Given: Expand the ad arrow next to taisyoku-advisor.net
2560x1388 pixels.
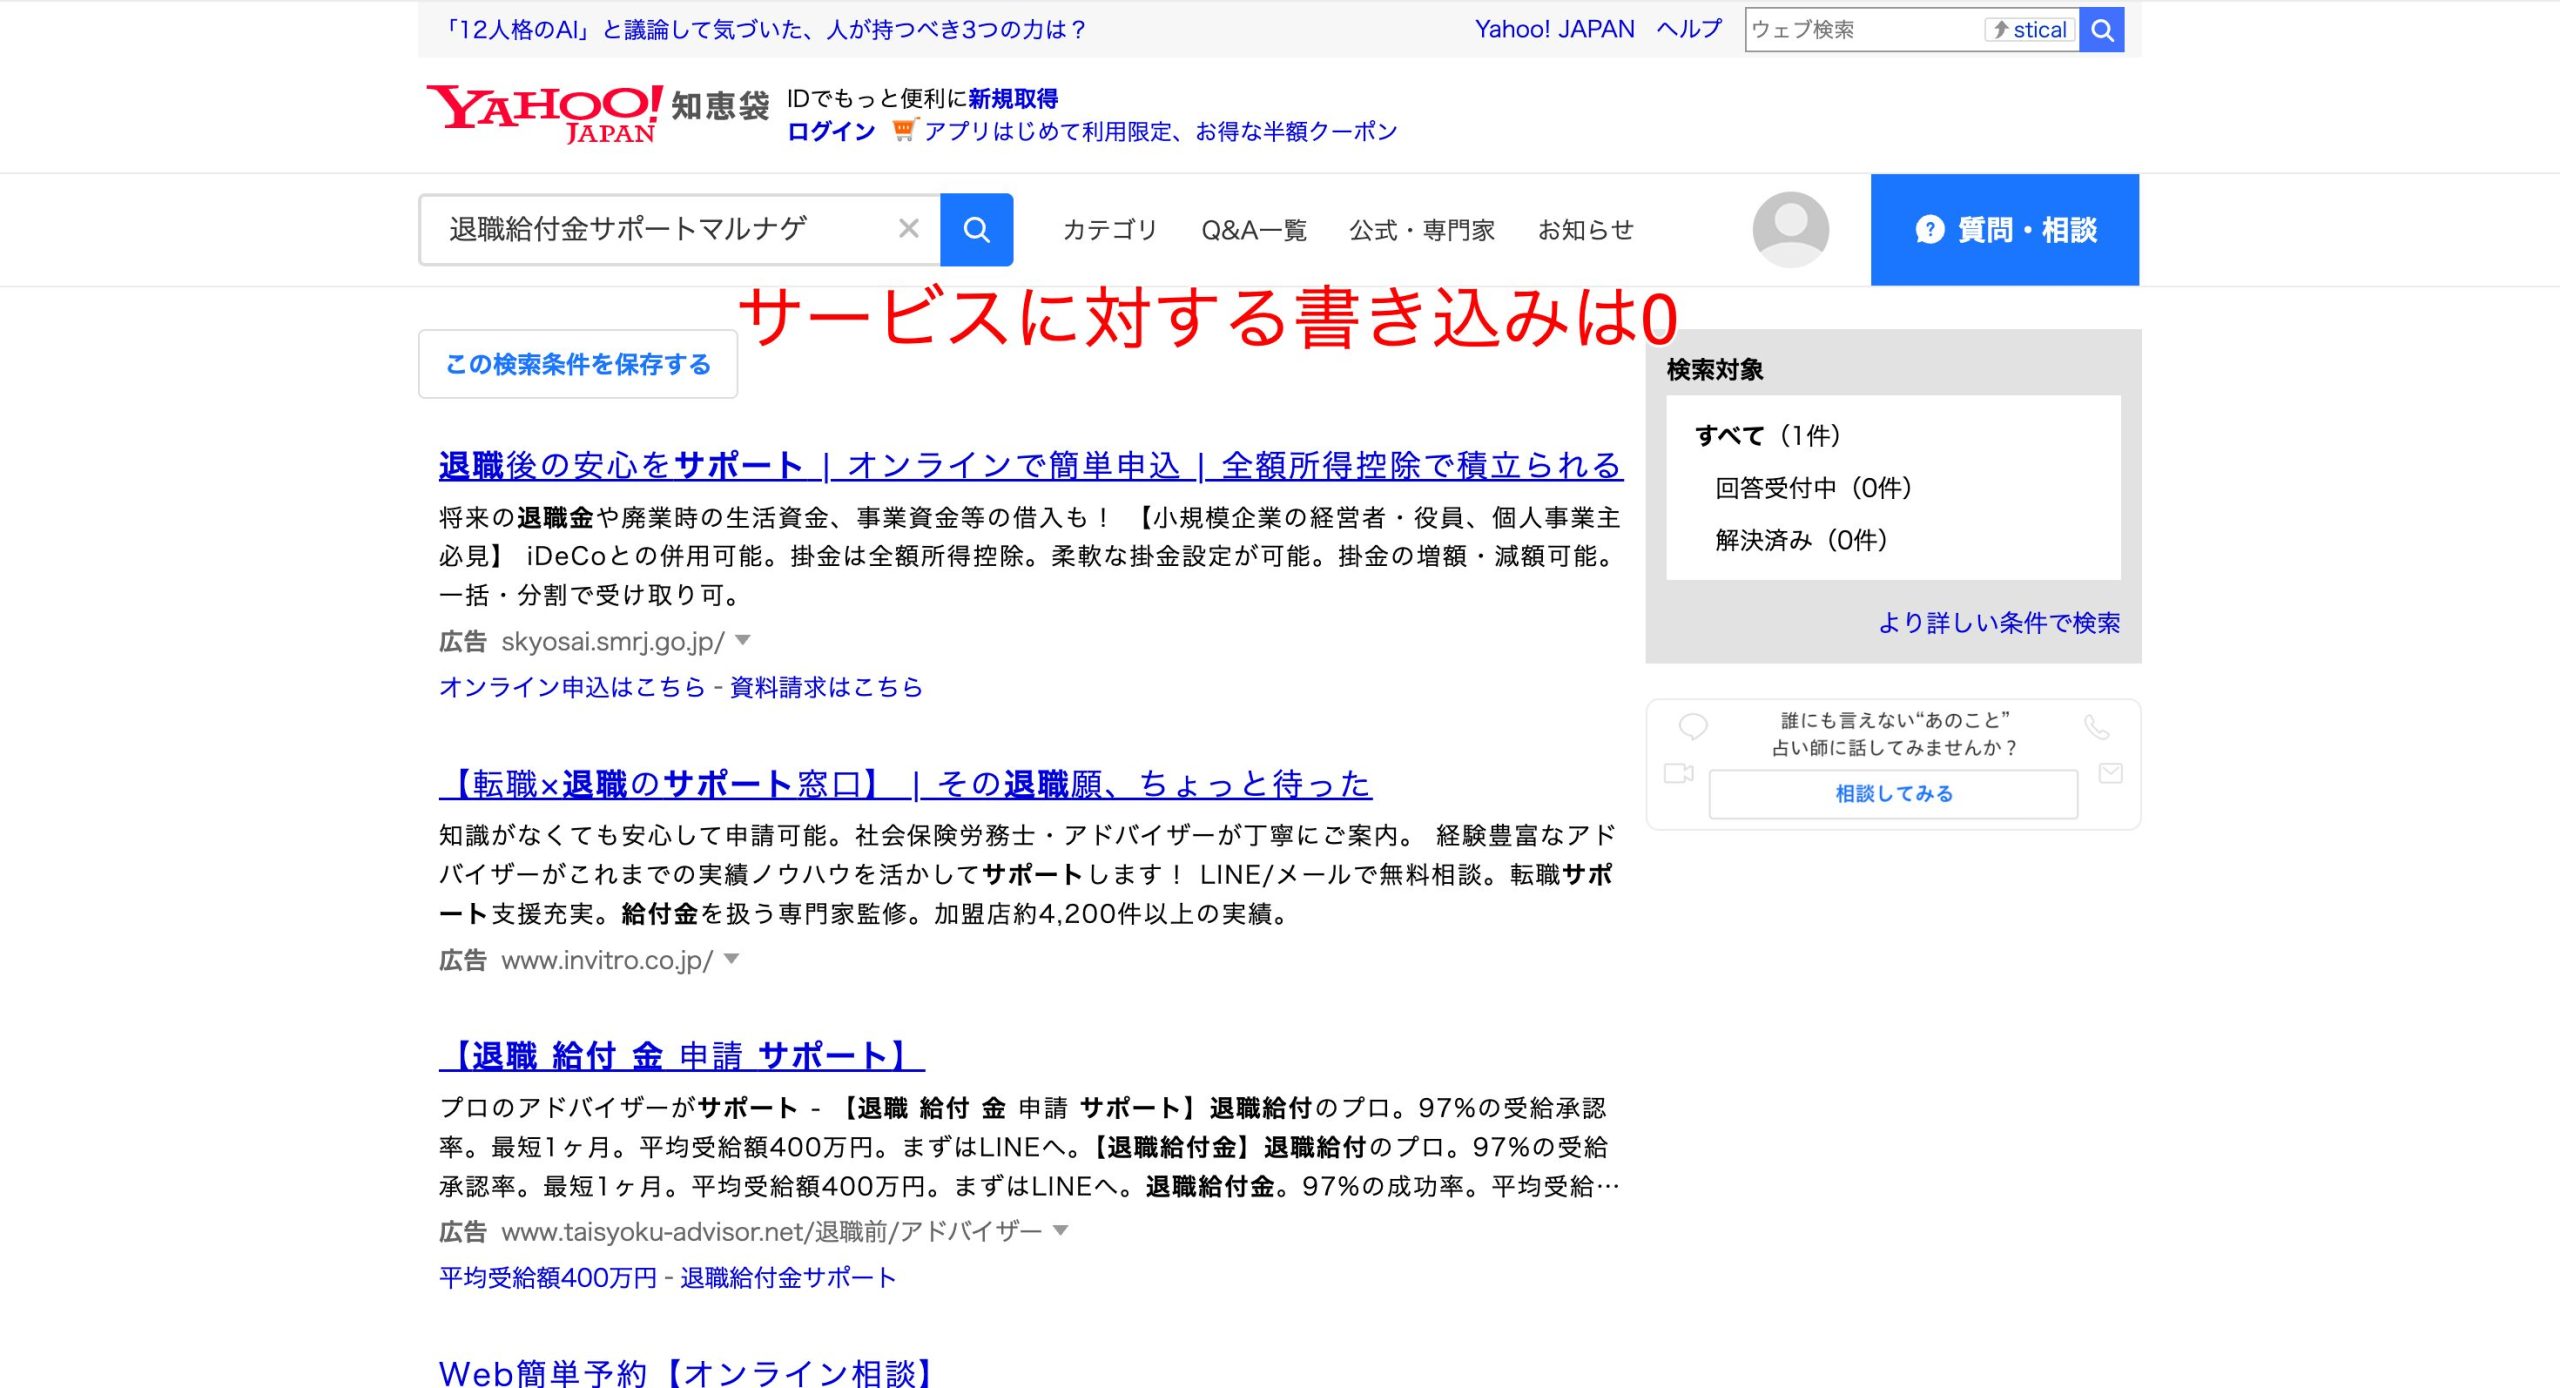Looking at the screenshot, I should 1061,1230.
